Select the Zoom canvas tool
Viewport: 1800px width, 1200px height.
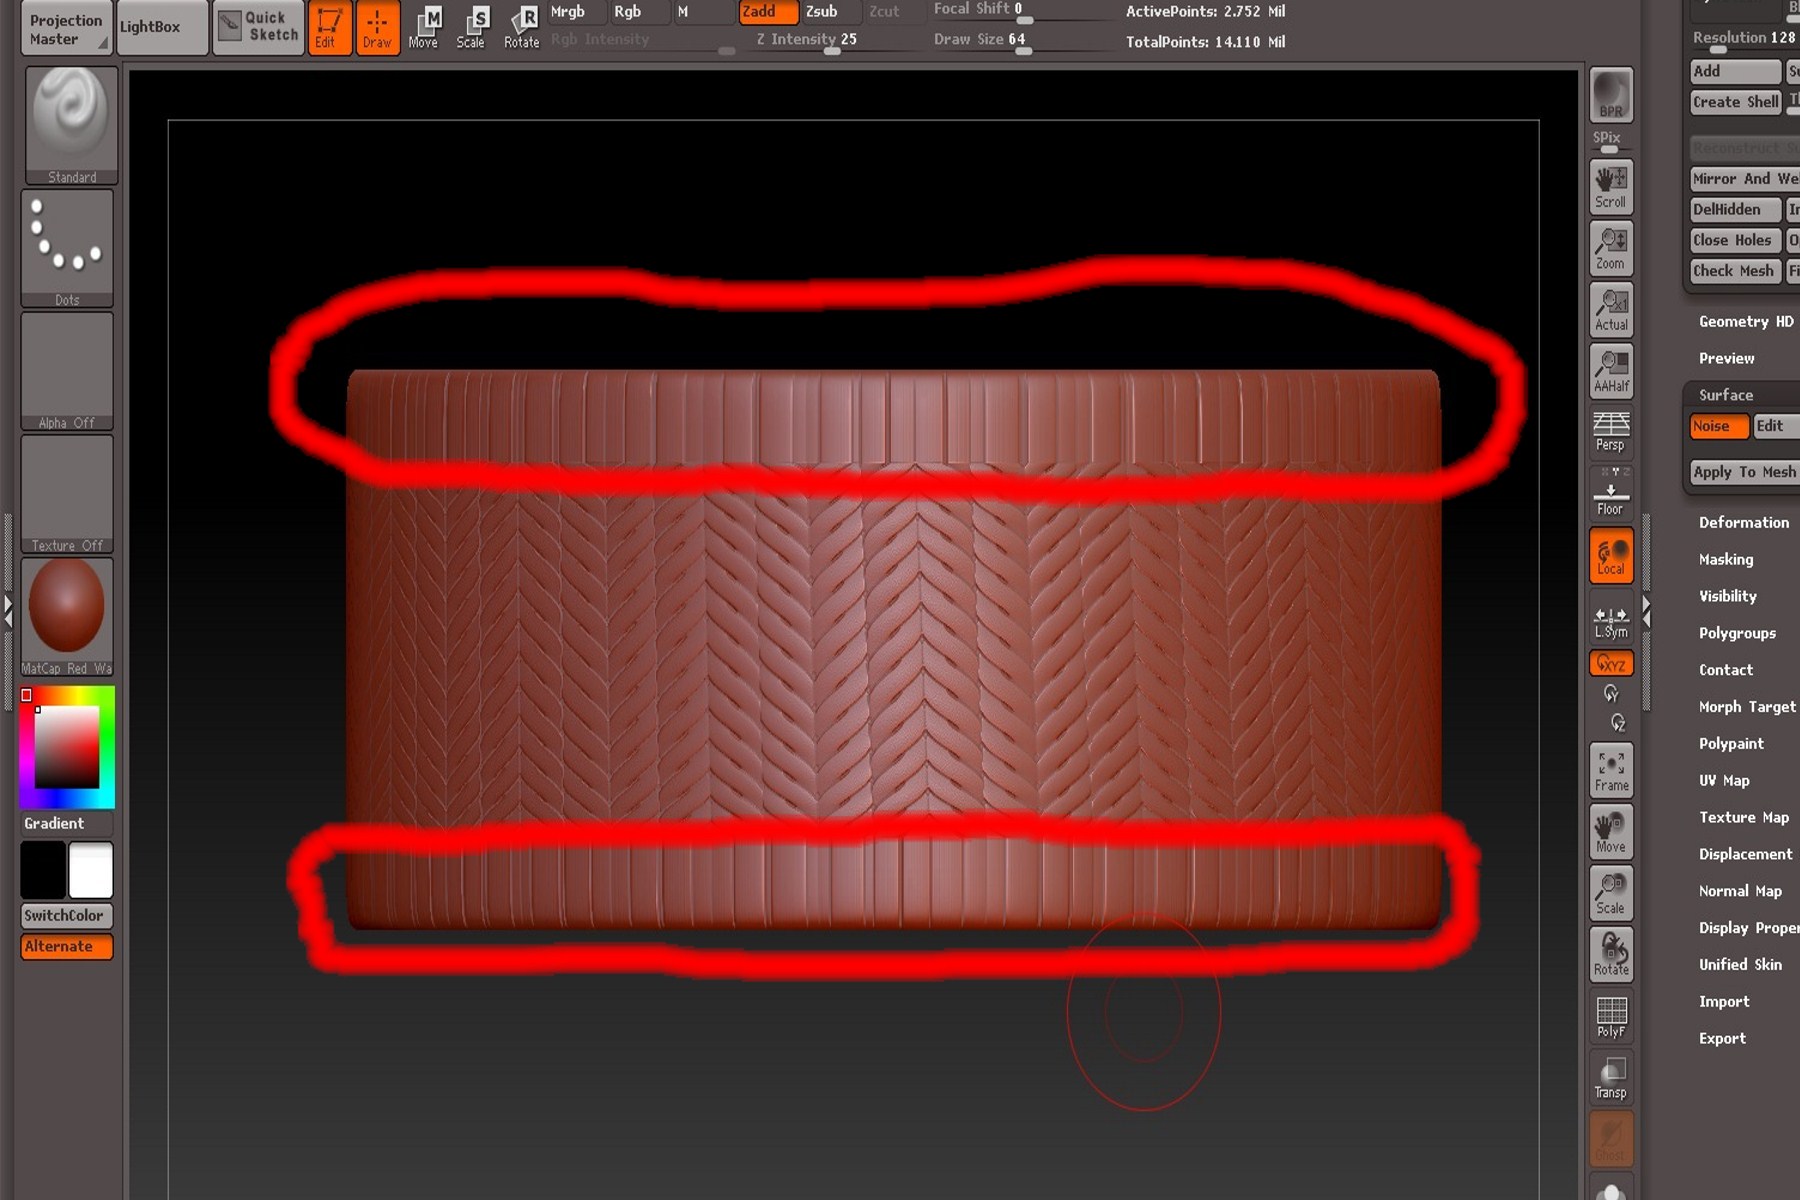pos(1611,248)
